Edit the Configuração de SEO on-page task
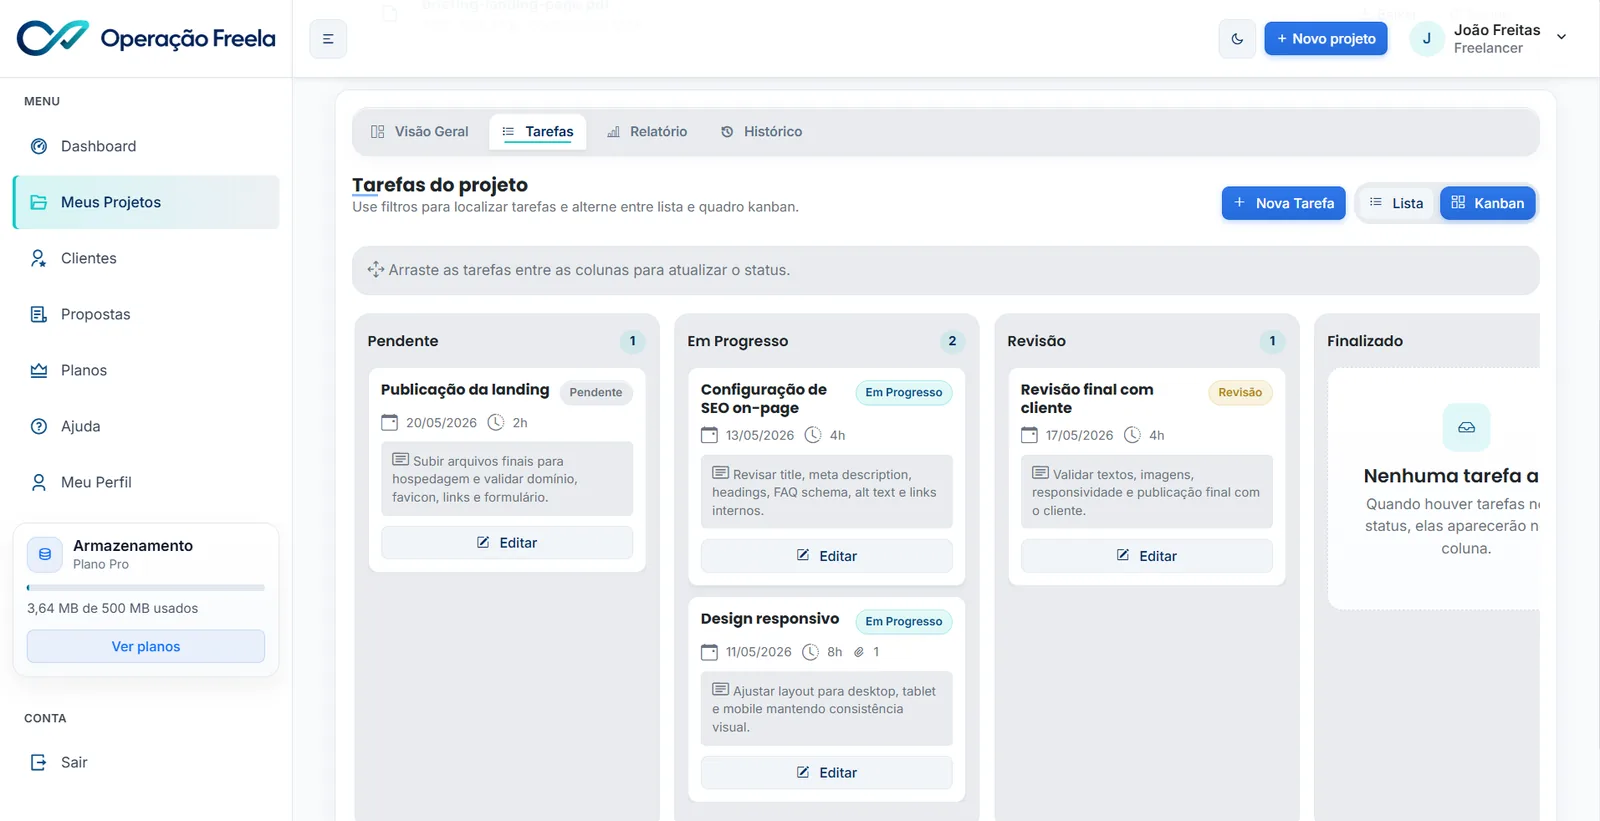Viewport: 1600px width, 821px height. (x=827, y=556)
